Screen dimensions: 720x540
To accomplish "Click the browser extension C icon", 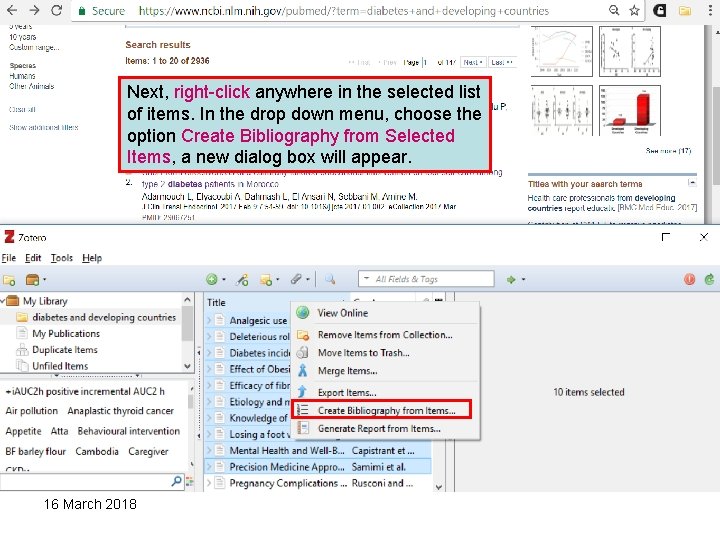I will pos(660,10).
